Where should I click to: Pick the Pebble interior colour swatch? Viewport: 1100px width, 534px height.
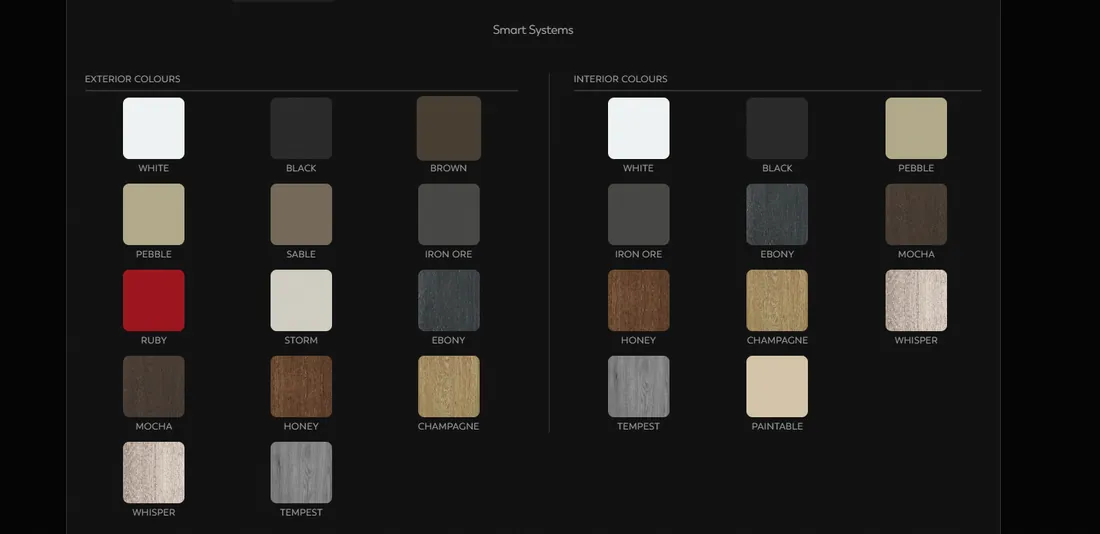tap(916, 128)
